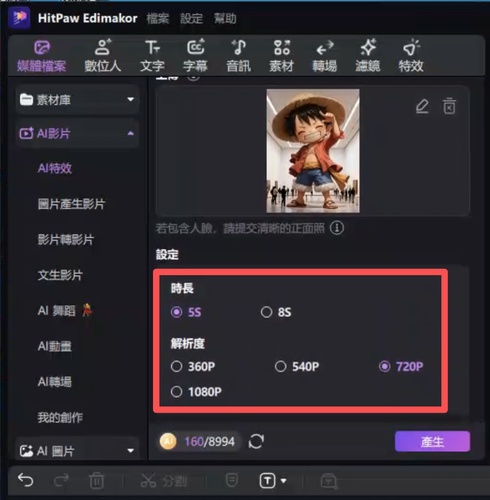
Task: Select the 文字 text tool
Action: 152,56
